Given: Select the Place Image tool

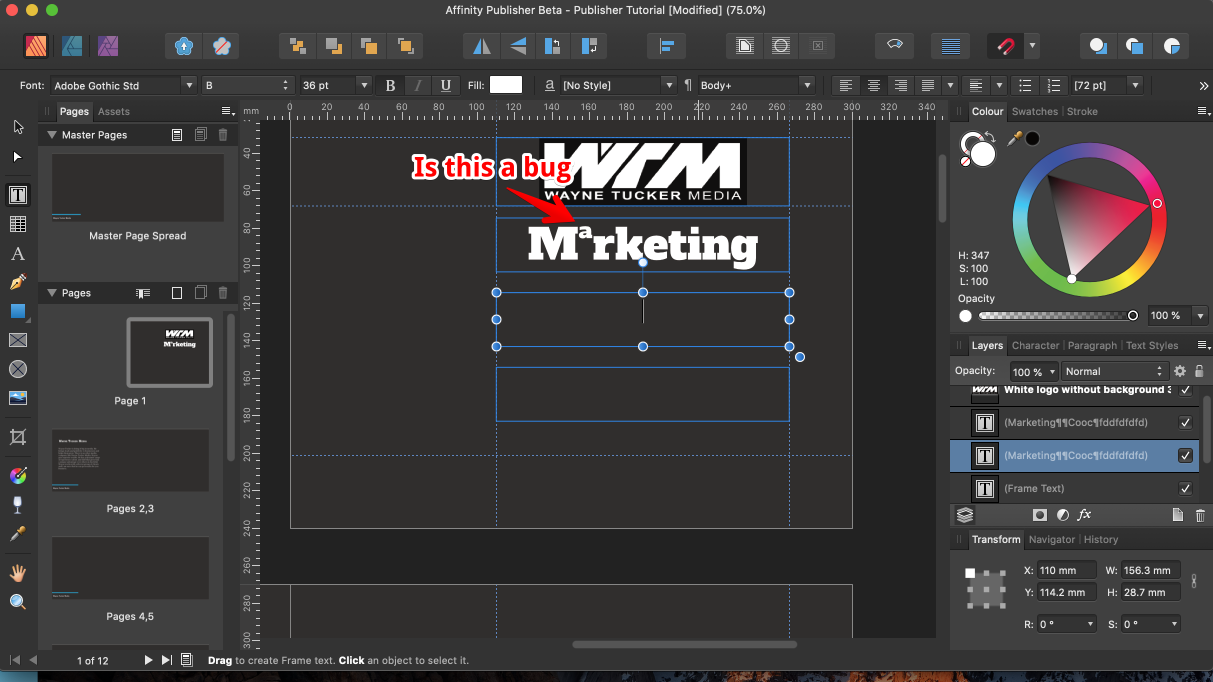Looking at the screenshot, I should tap(18, 398).
